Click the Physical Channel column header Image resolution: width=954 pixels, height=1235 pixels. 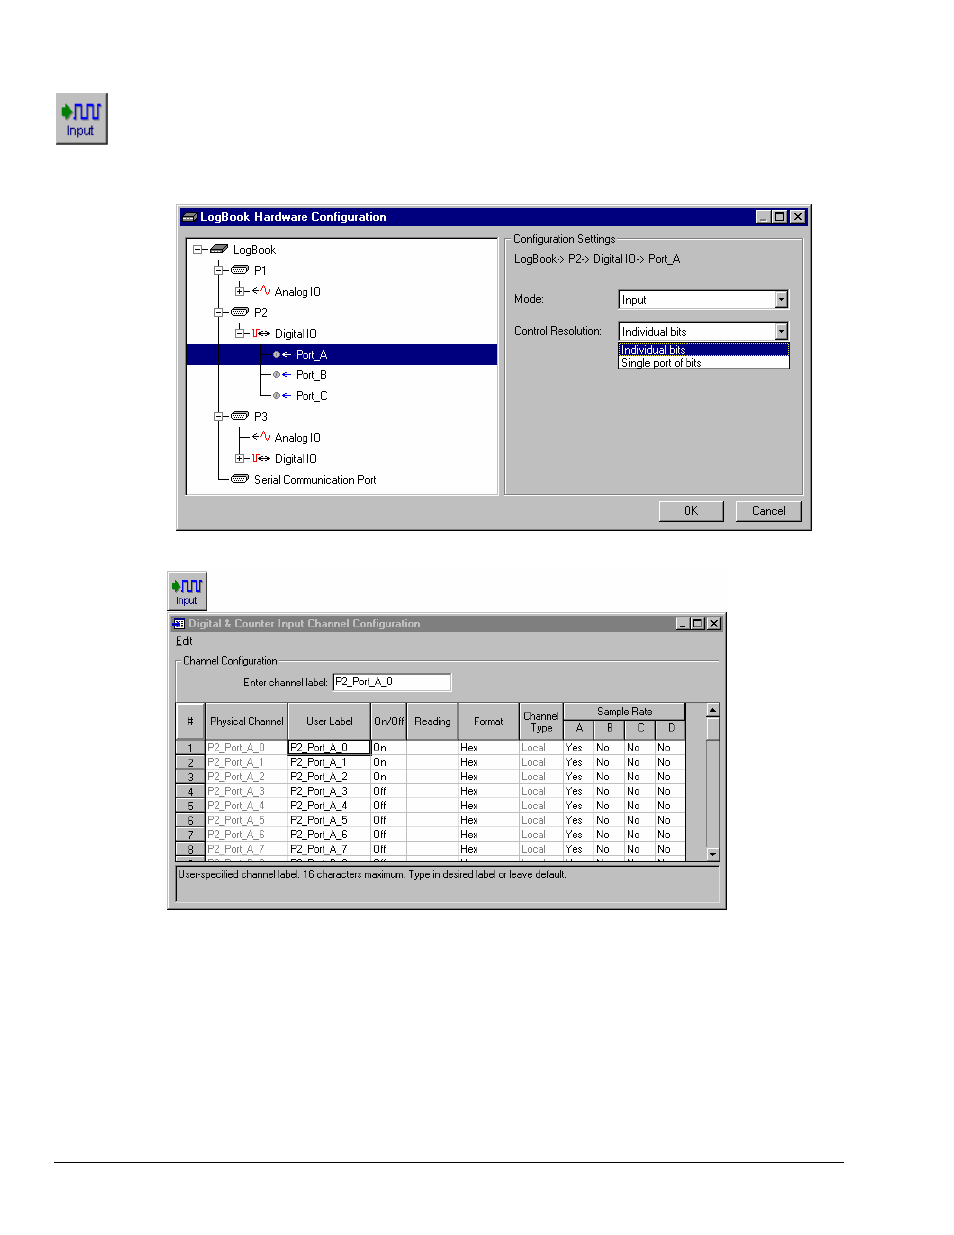point(246,721)
